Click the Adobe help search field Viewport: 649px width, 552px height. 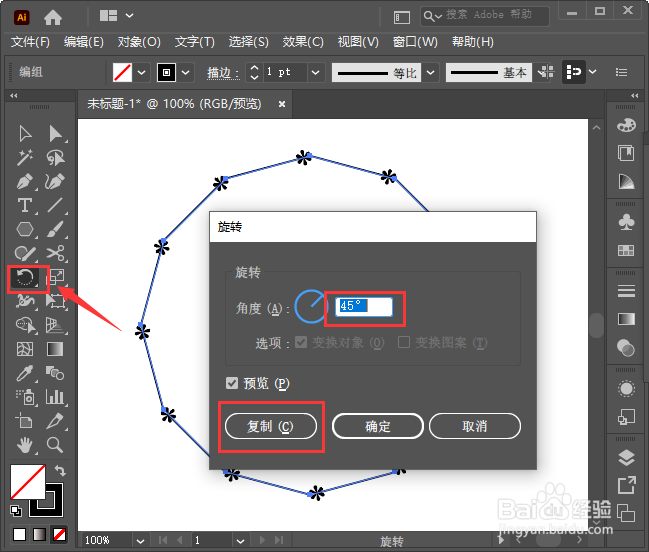coord(485,16)
